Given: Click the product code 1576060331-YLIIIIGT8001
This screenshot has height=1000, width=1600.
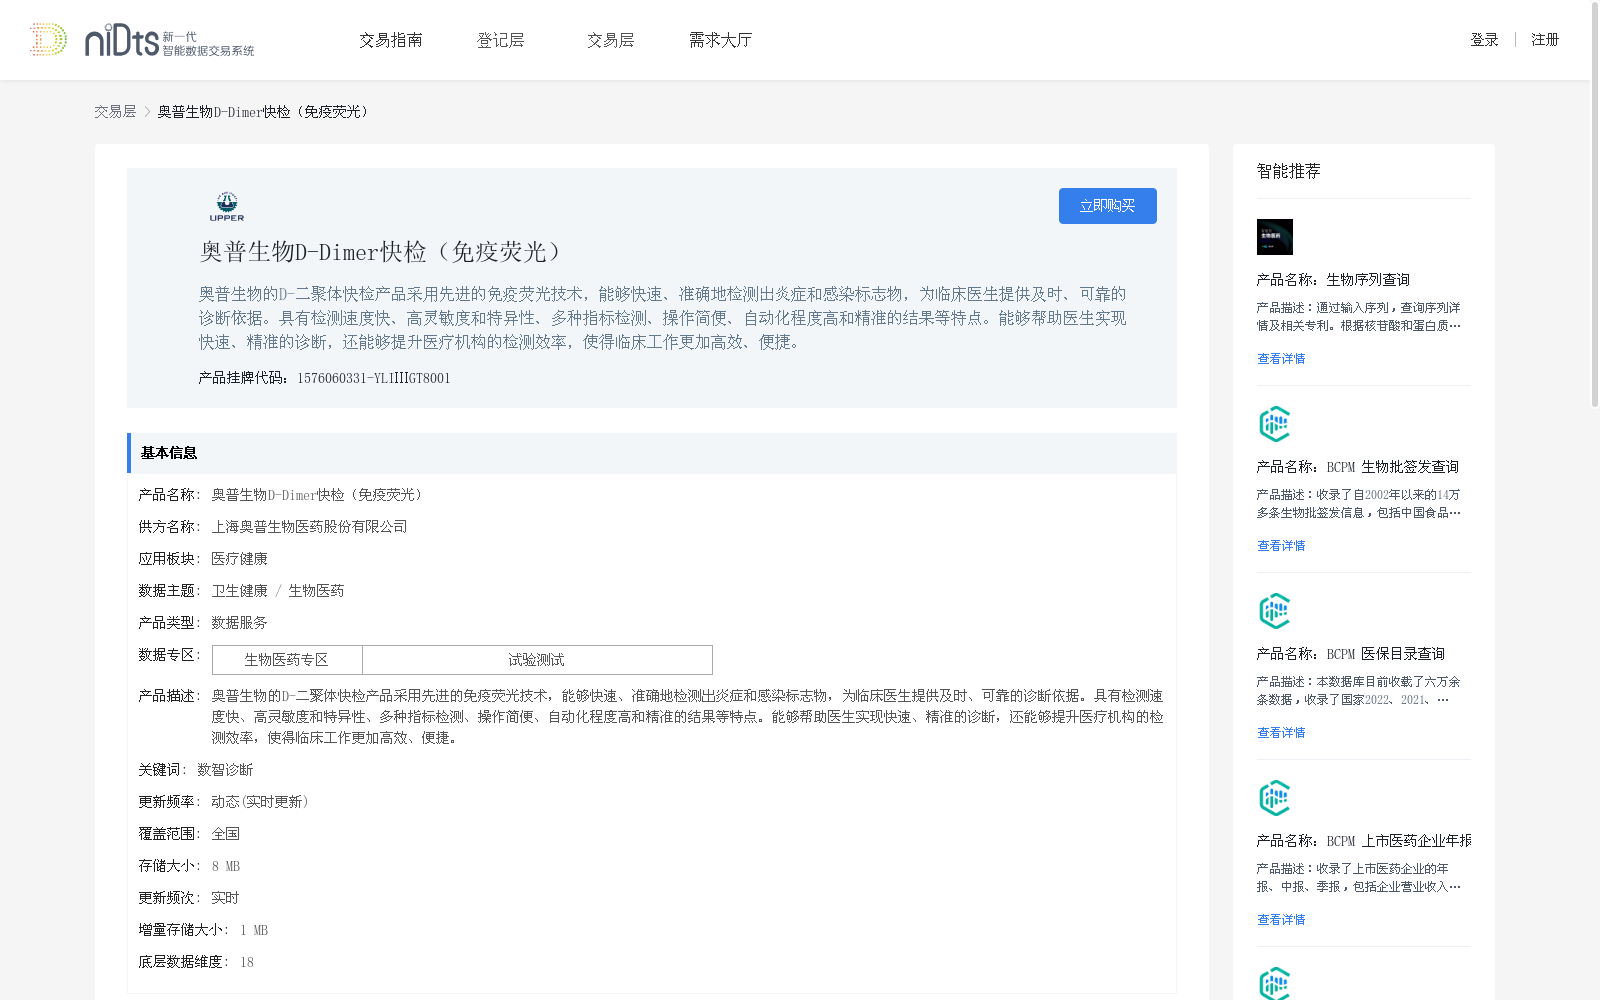Looking at the screenshot, I should [x=374, y=378].
